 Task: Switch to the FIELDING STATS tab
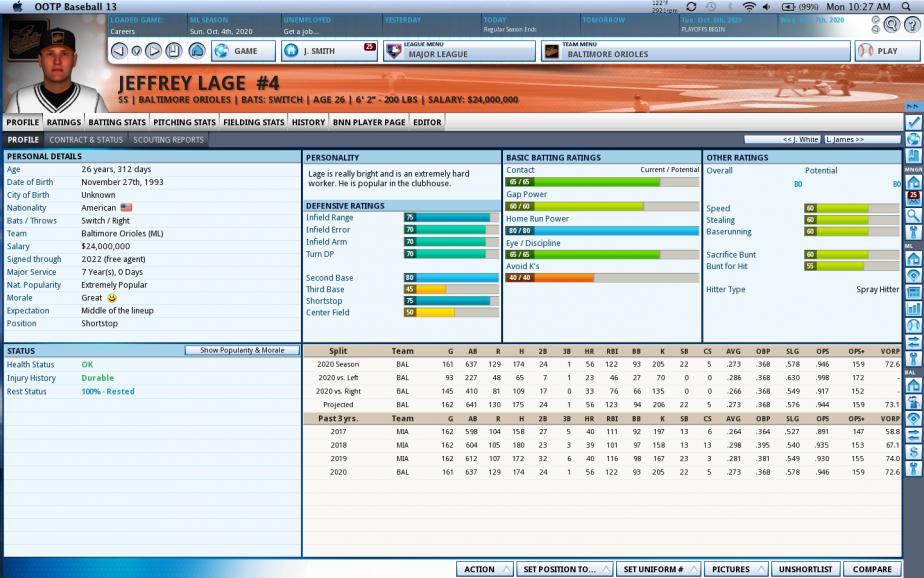pos(253,122)
